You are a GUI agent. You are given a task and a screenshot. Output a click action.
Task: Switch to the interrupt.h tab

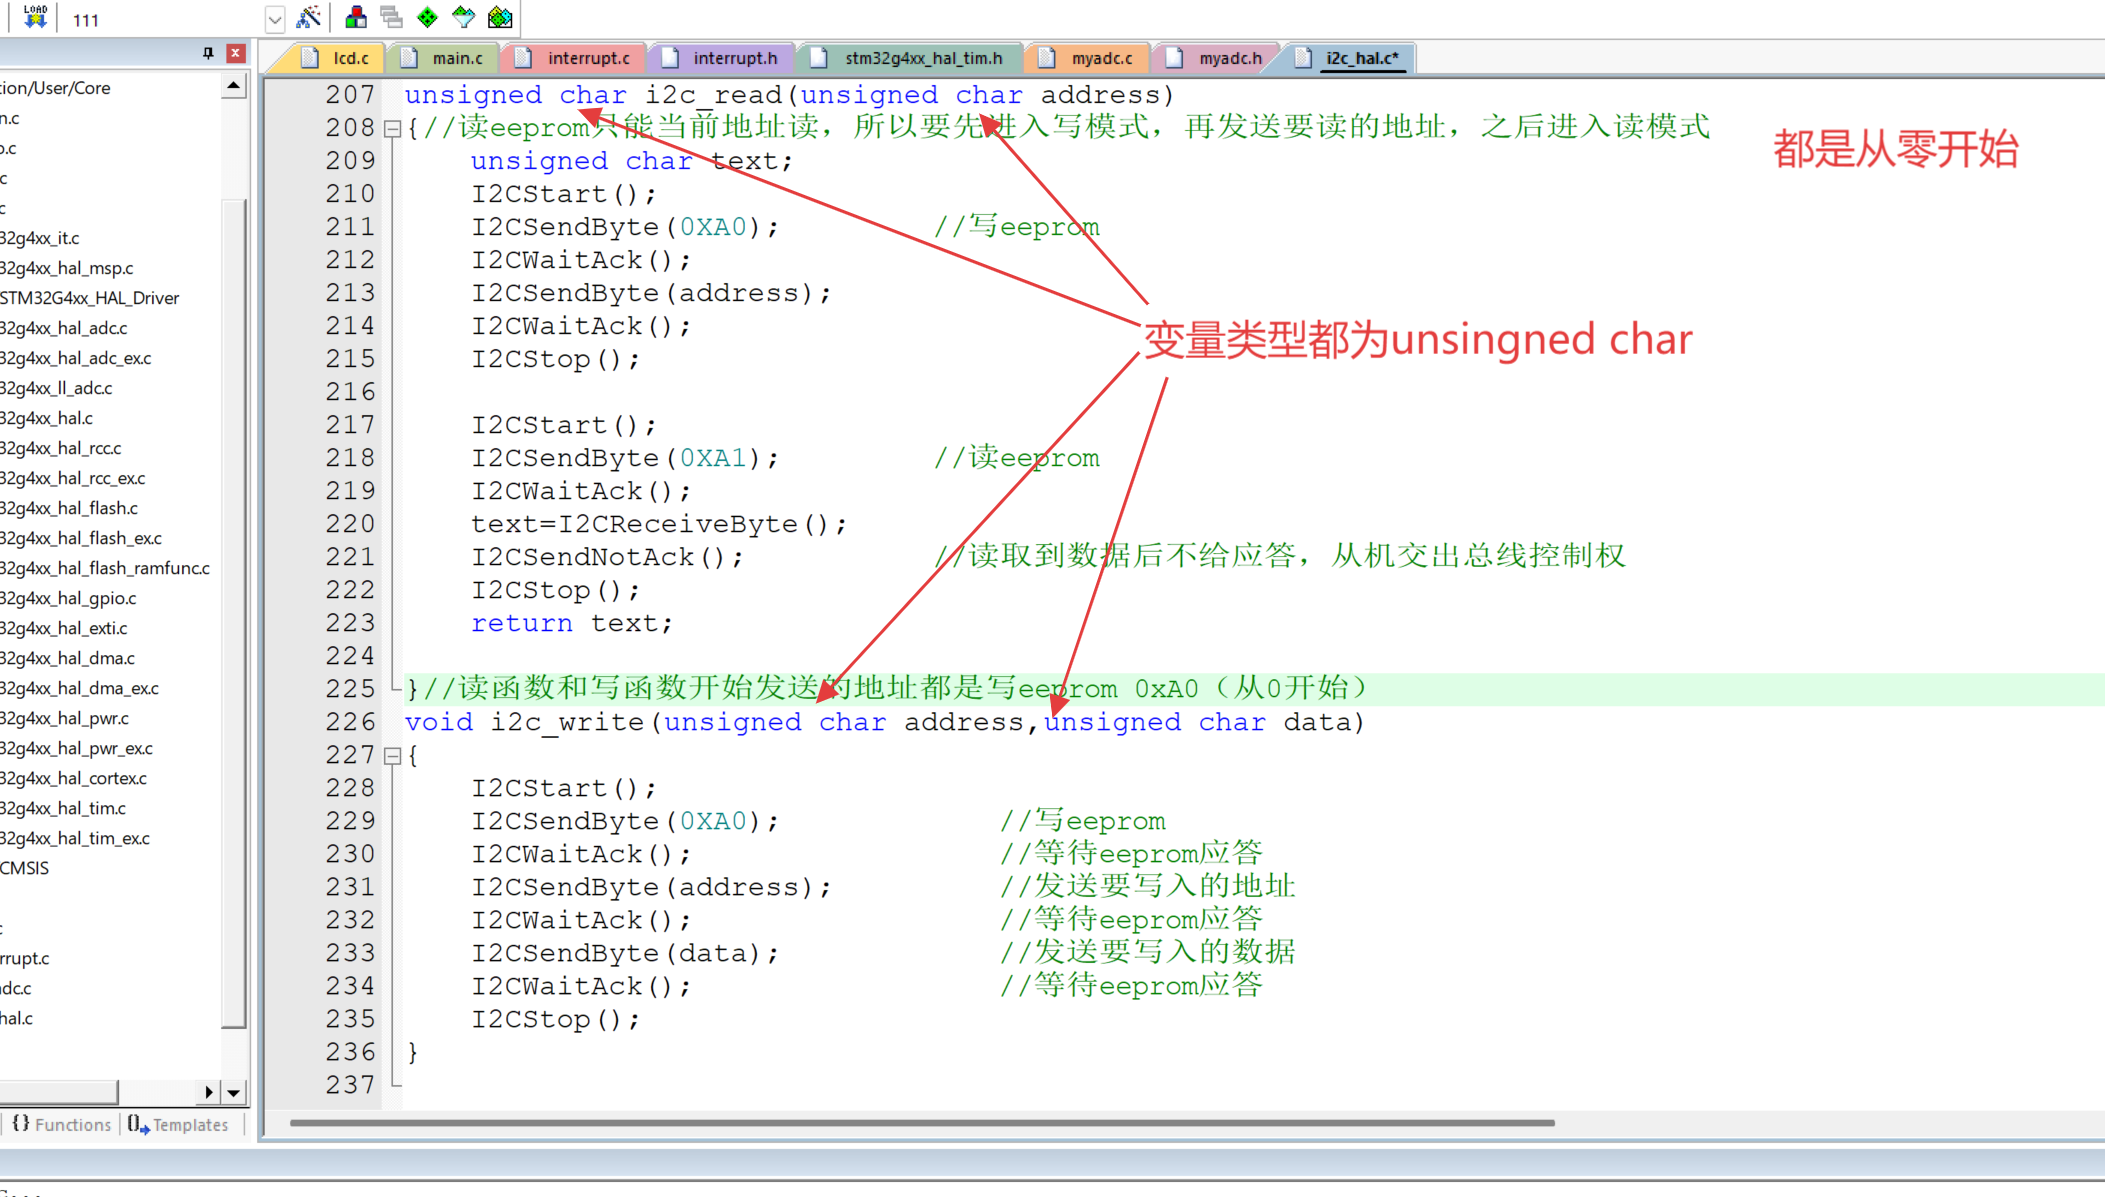(x=734, y=58)
